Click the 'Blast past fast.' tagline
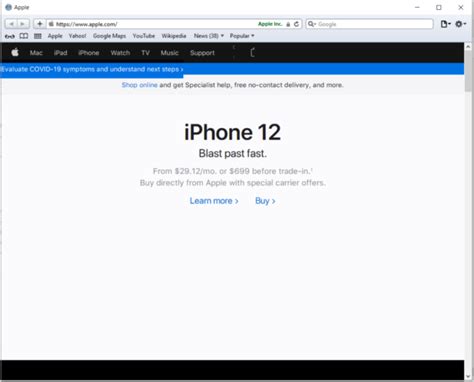474x382 pixels. [x=233, y=153]
